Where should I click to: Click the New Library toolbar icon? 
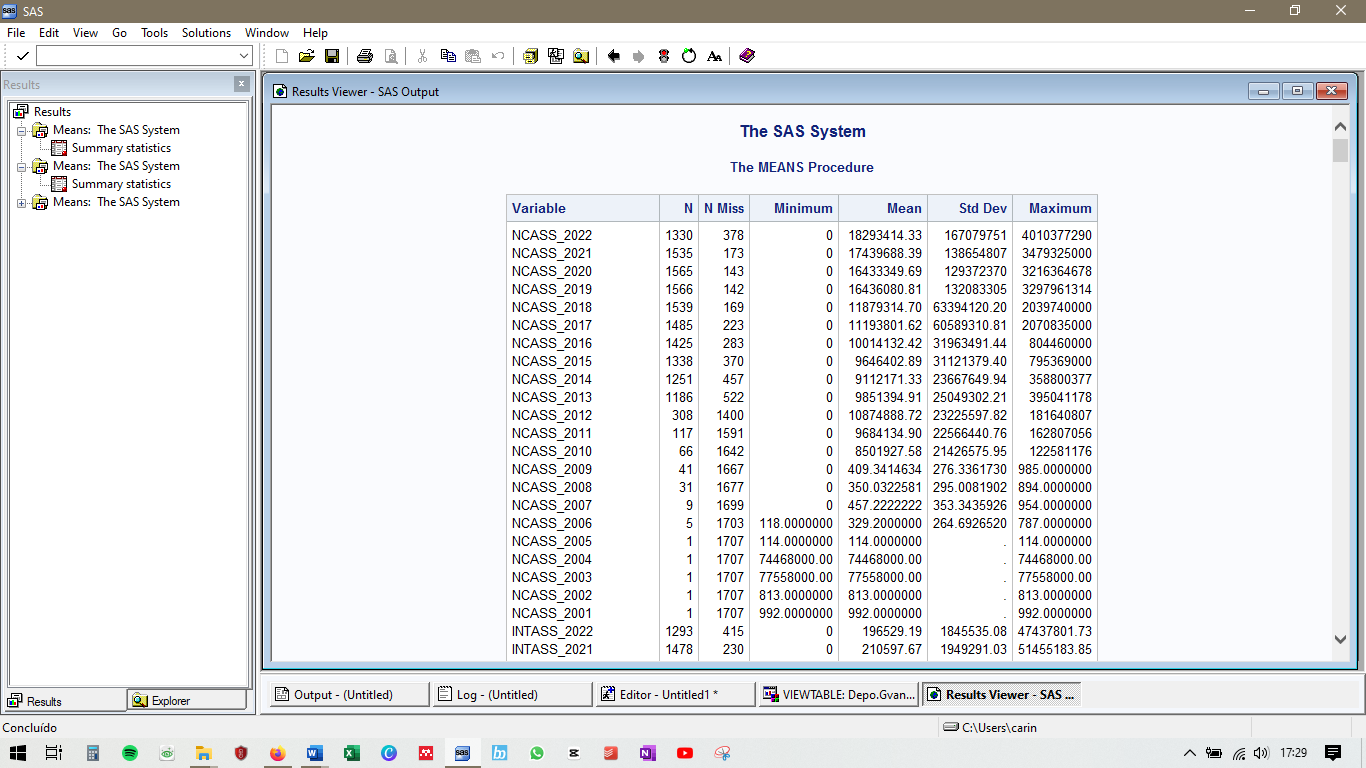(529, 56)
